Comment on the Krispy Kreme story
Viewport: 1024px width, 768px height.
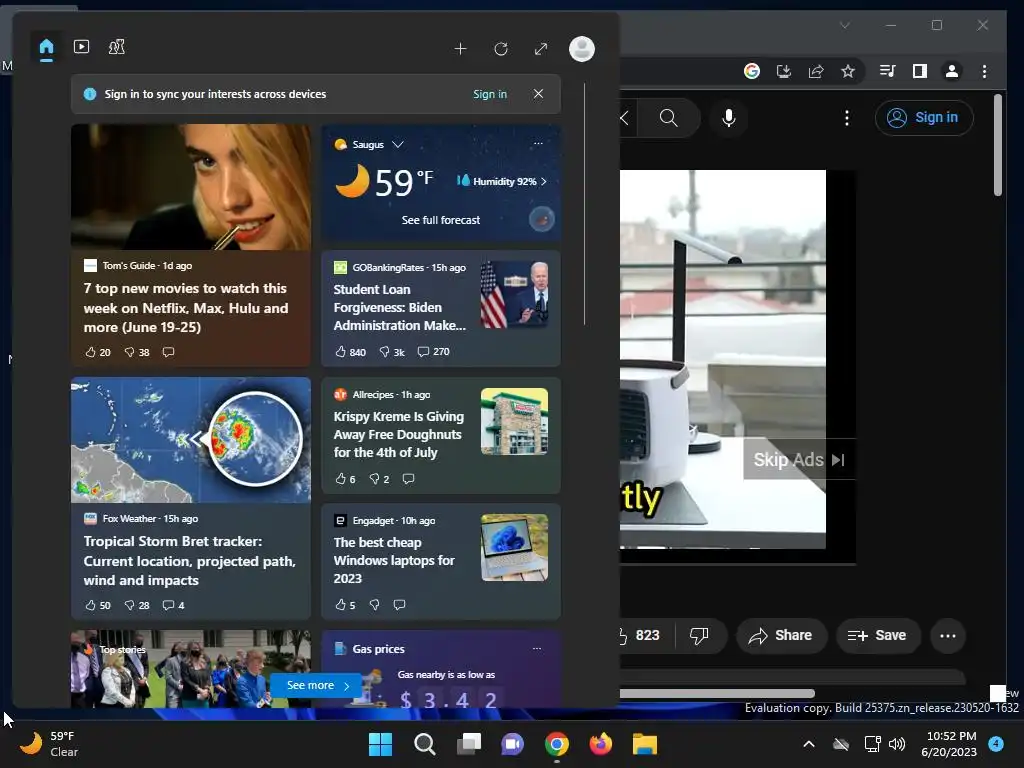tap(409, 479)
